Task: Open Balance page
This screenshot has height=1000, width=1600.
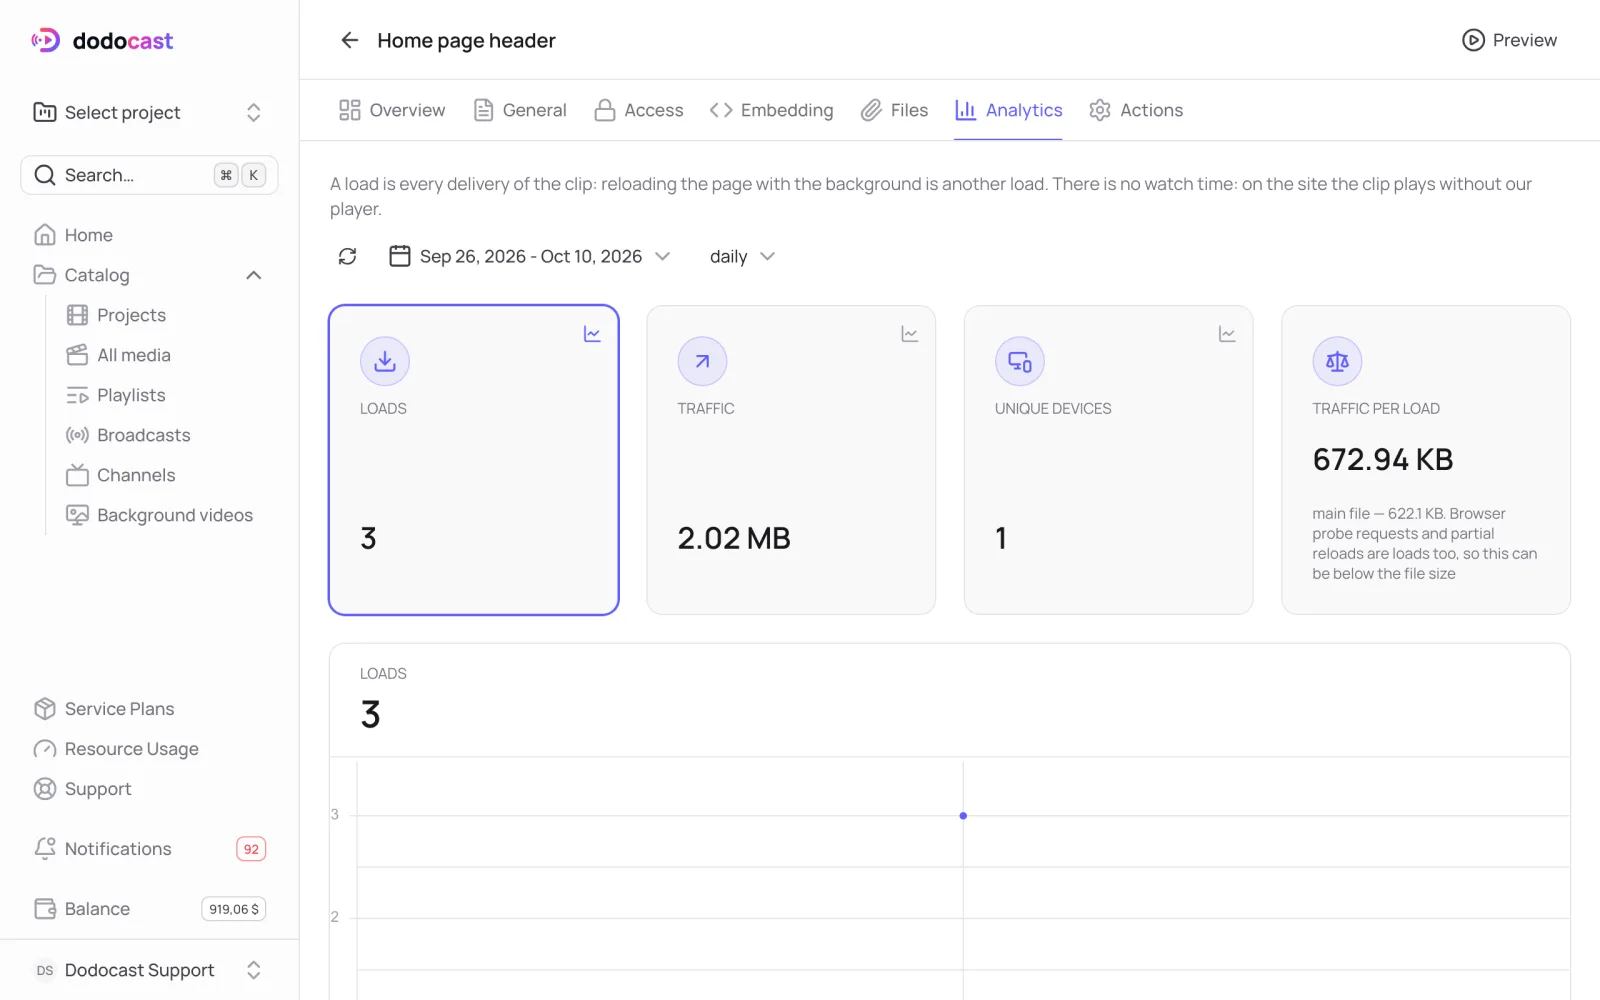Action: [x=150, y=909]
